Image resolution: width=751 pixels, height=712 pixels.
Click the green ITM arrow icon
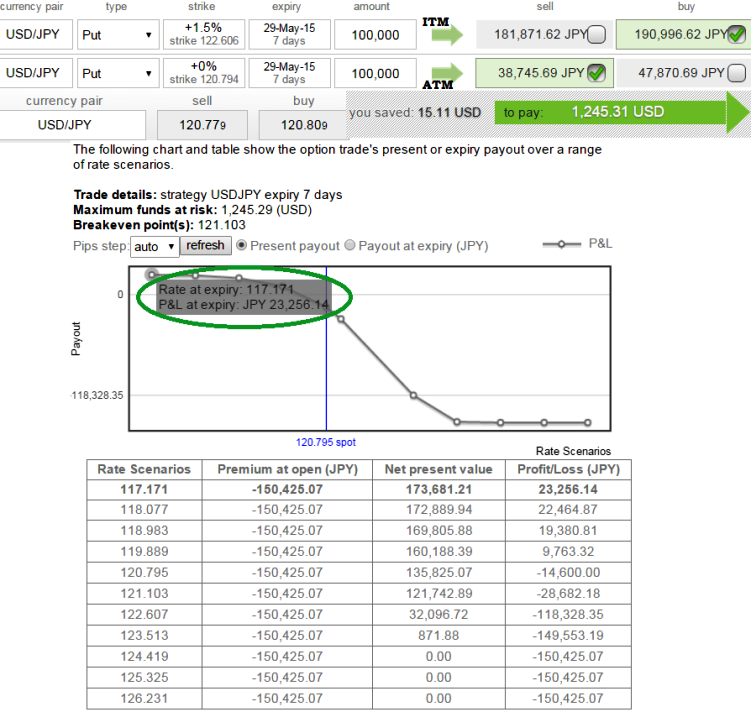pyautogui.click(x=447, y=35)
